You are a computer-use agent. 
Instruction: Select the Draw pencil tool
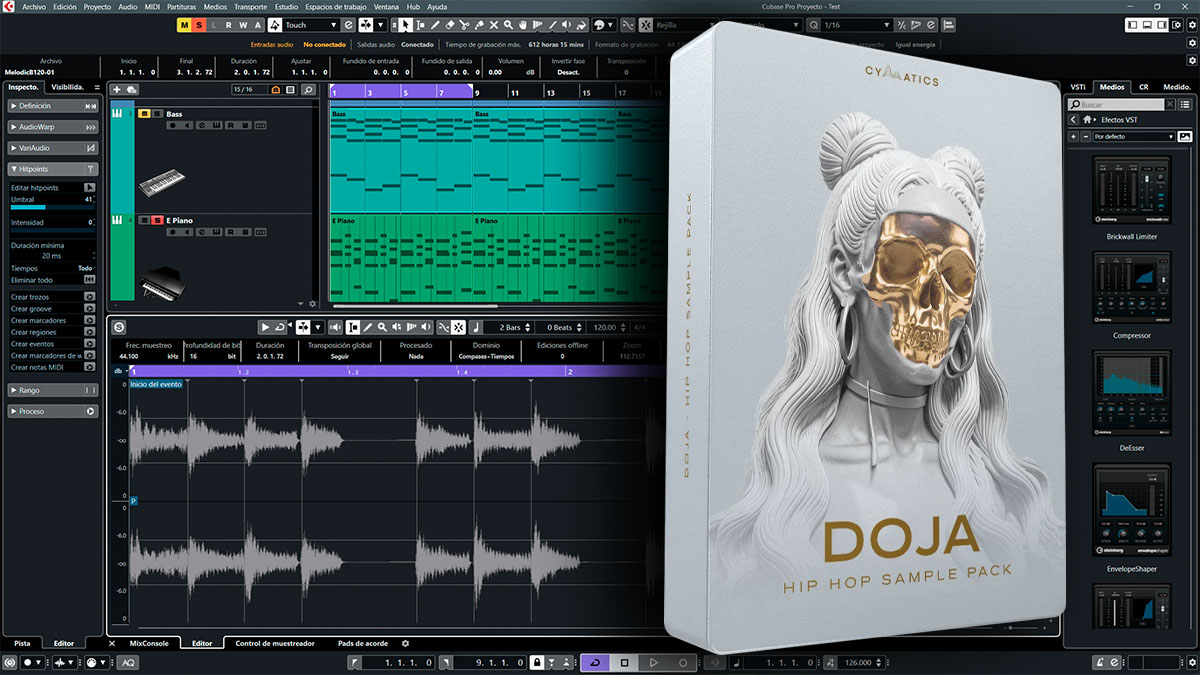[x=435, y=24]
